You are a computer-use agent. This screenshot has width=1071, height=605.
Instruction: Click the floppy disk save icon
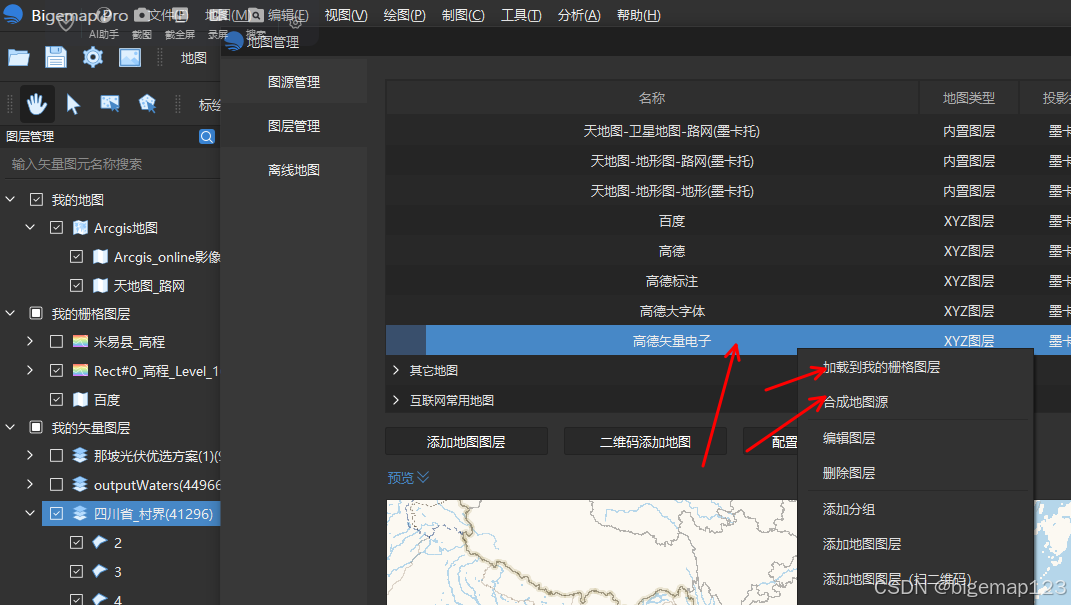[56, 57]
